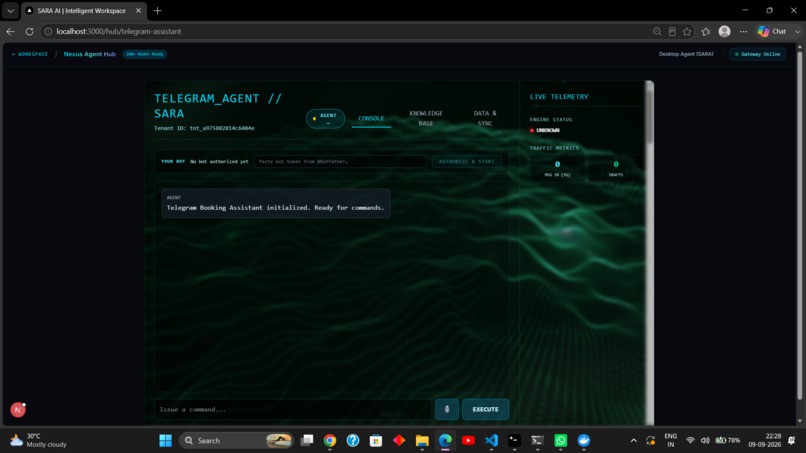This screenshot has width=806, height=453.
Task: Click the browser address bar URL
Action: pos(119,31)
